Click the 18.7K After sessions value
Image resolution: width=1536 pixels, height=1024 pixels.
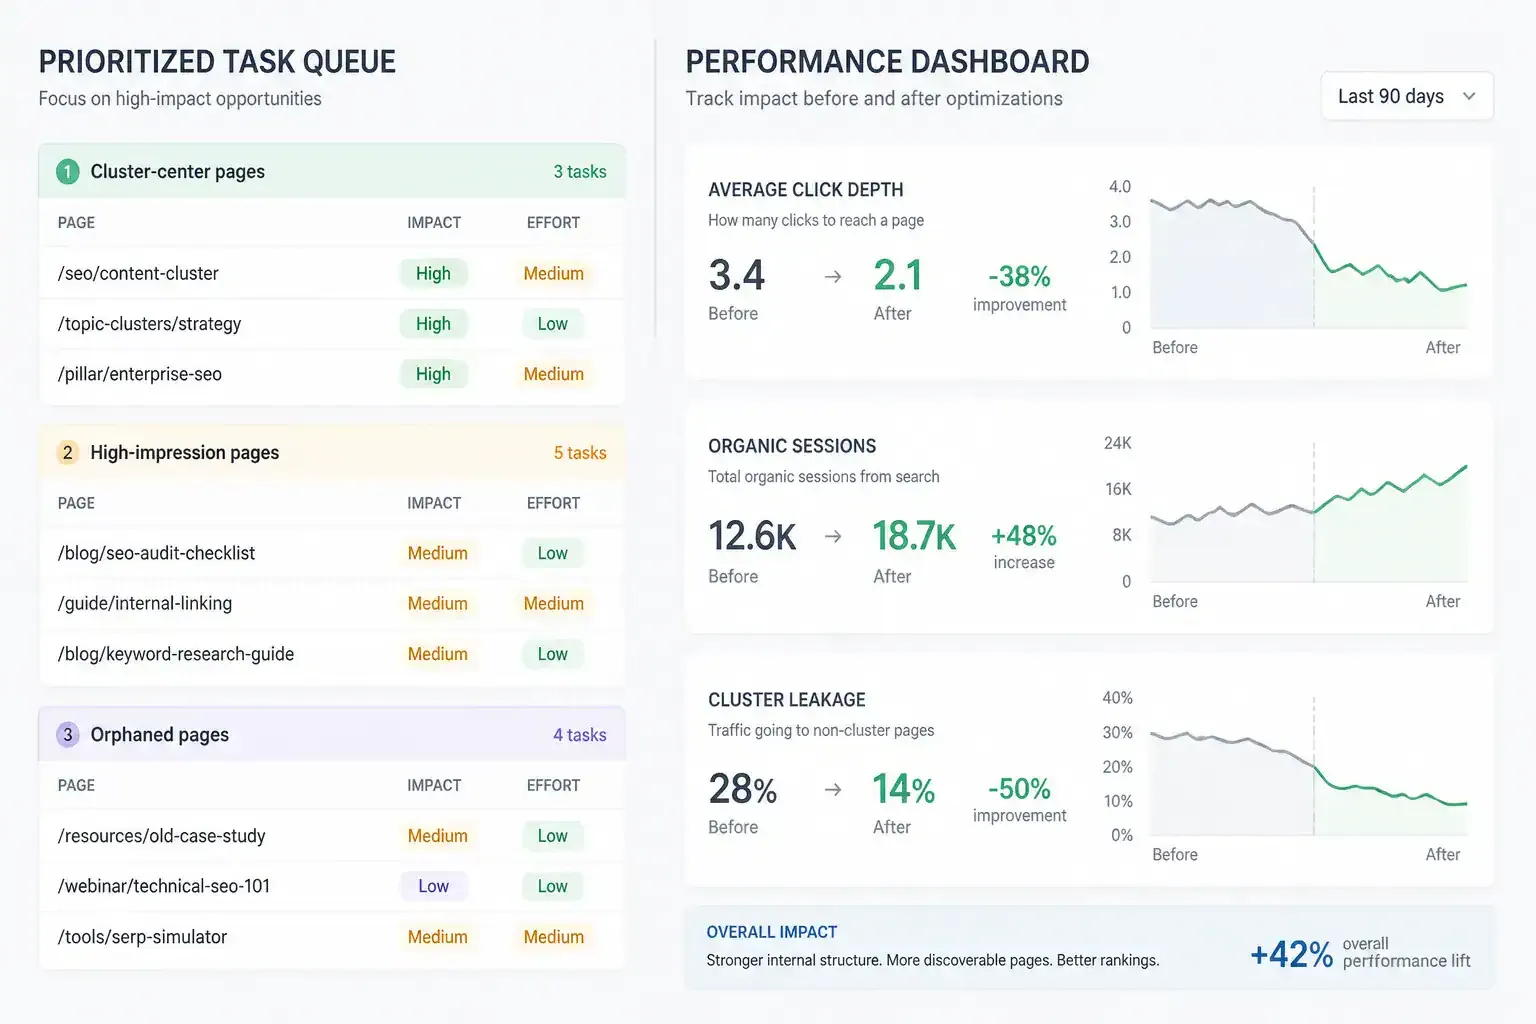pyautogui.click(x=914, y=537)
